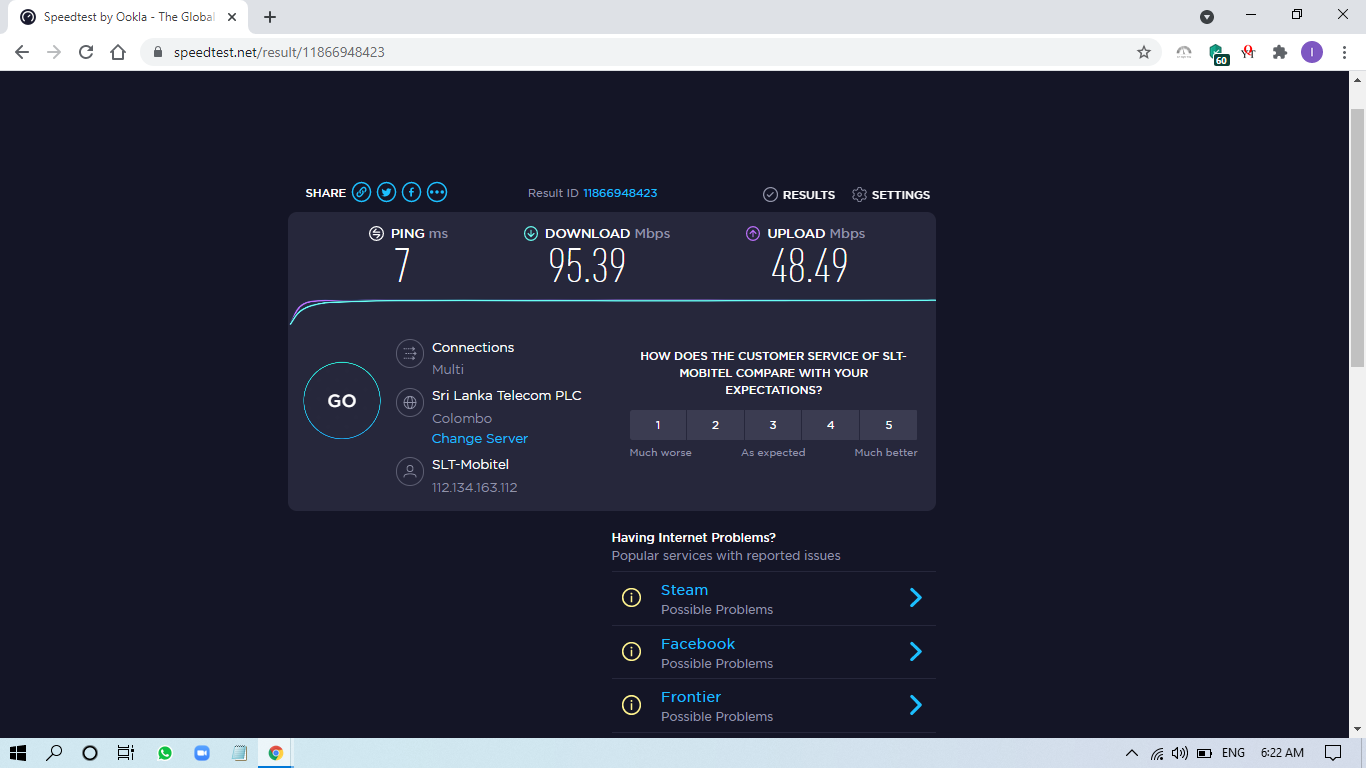This screenshot has height=768, width=1366.
Task: Click the 48.49 upload value
Action: (x=809, y=266)
